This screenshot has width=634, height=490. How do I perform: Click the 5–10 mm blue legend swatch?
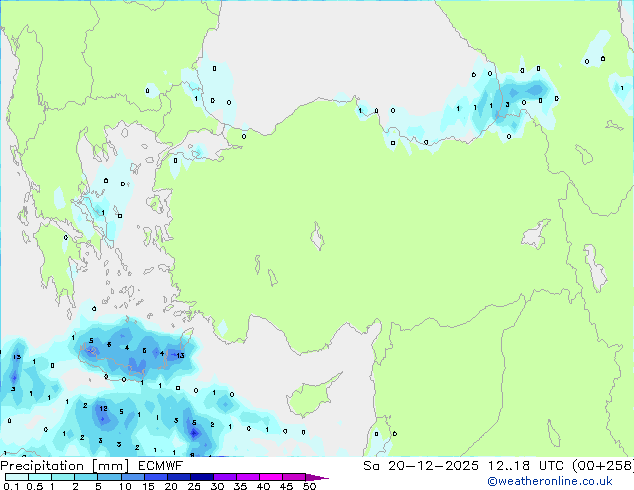click(x=109, y=477)
